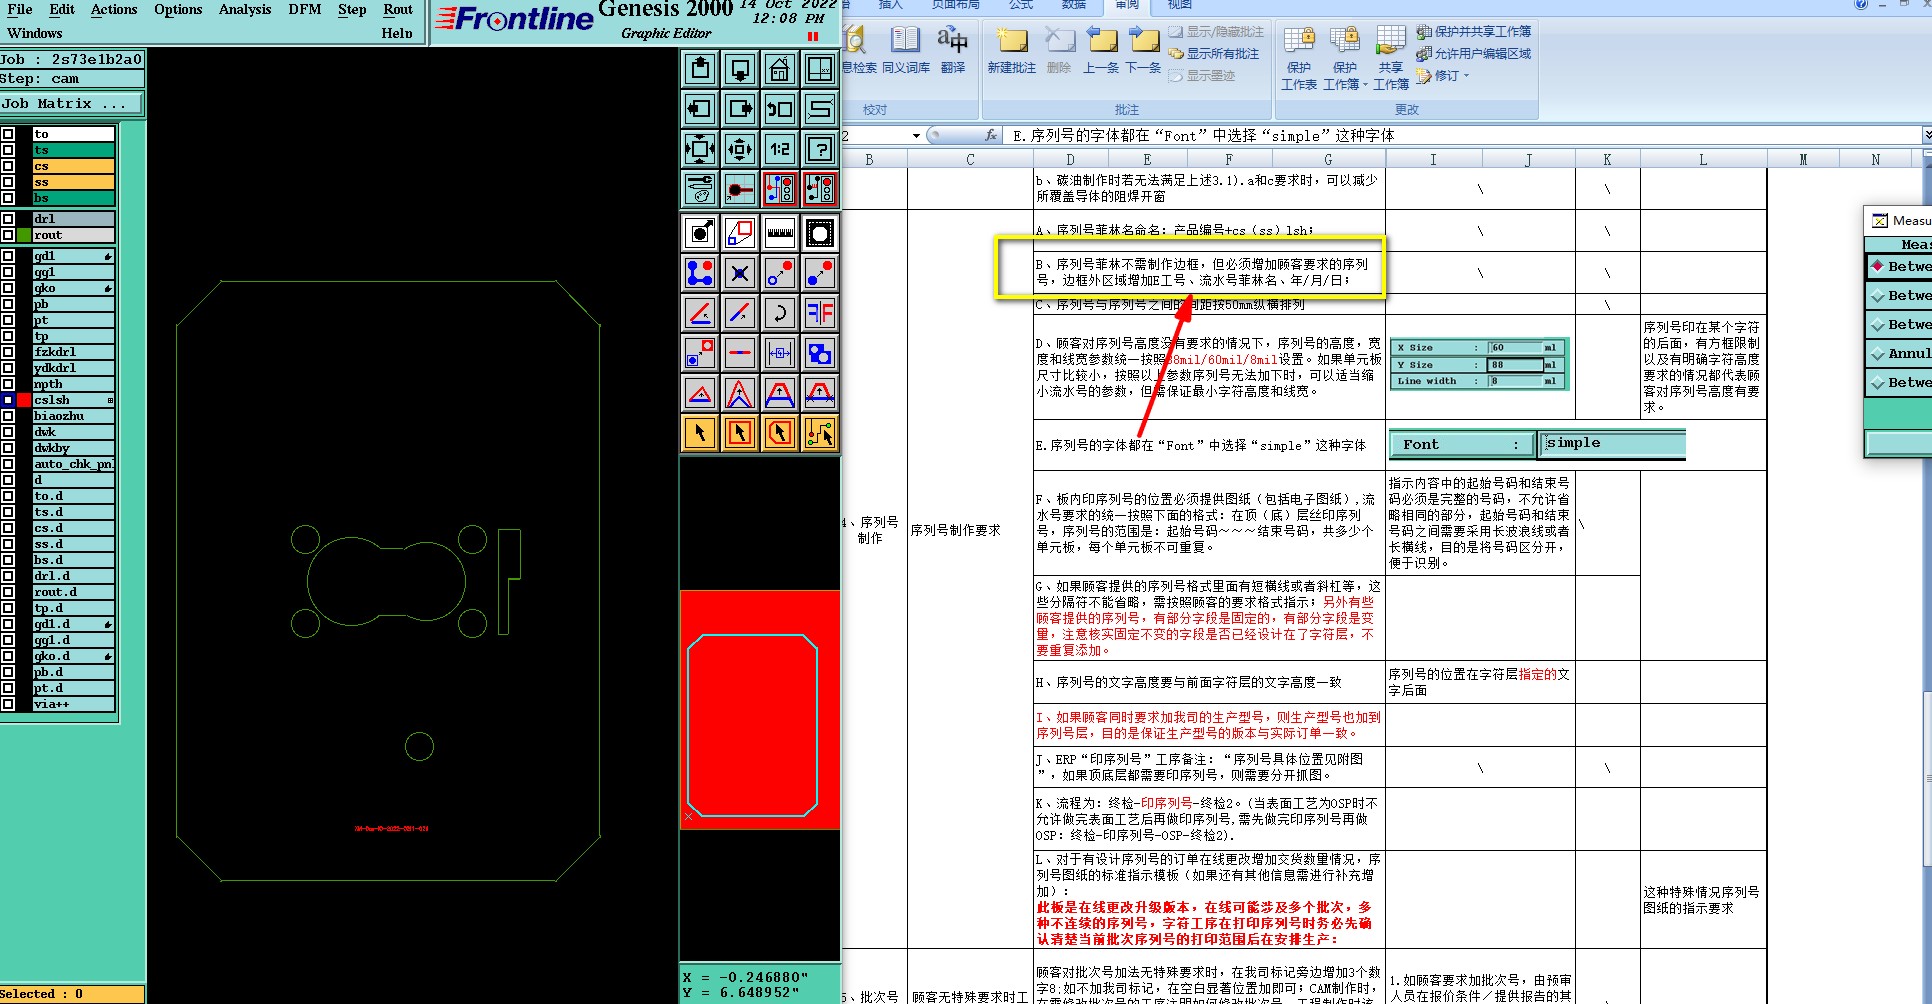Click the mirrored F flip icon
Screen dimensions: 1932x1004
(820, 313)
